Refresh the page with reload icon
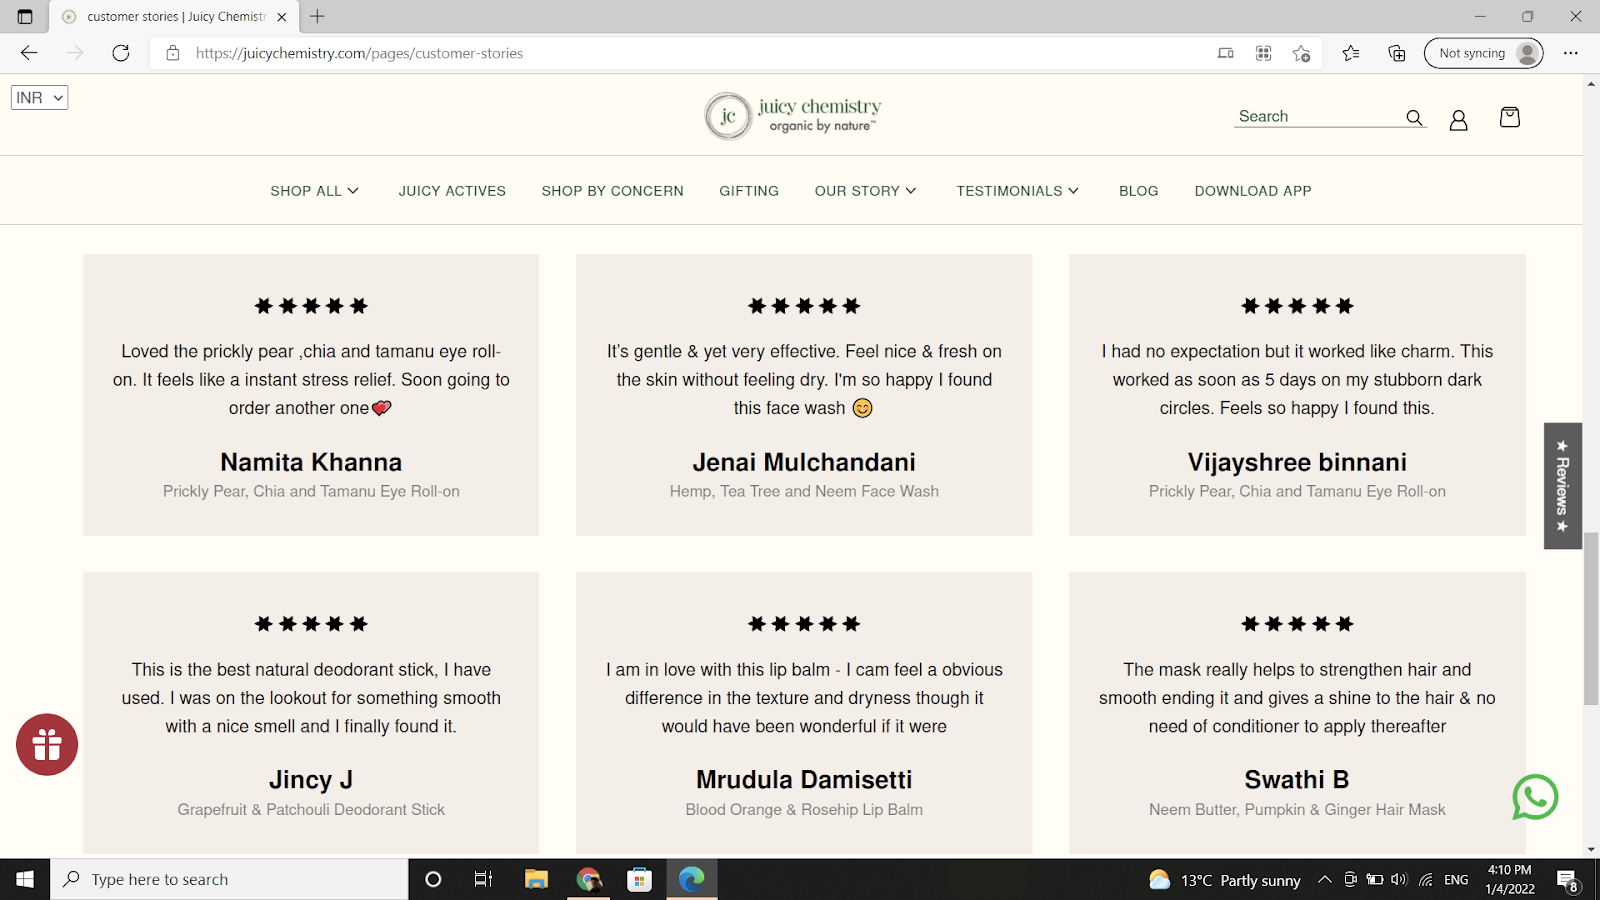The image size is (1600, 900). 121,53
